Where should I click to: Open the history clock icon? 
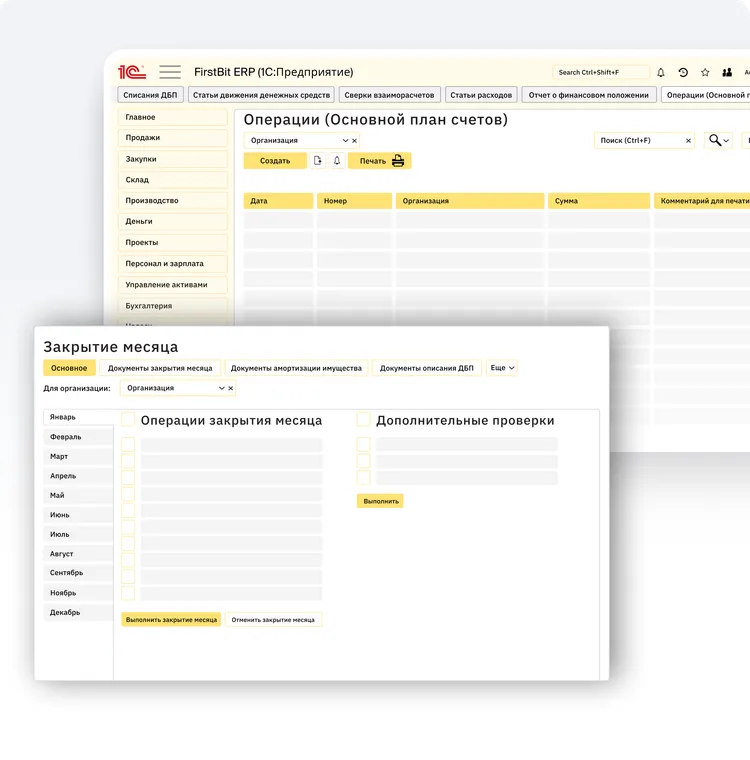pos(683,73)
